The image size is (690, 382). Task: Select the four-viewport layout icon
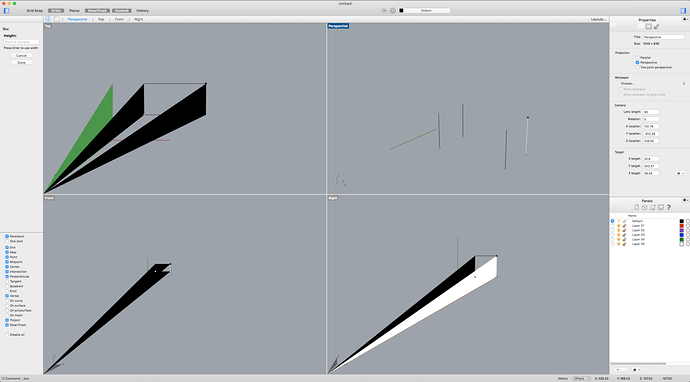point(48,19)
